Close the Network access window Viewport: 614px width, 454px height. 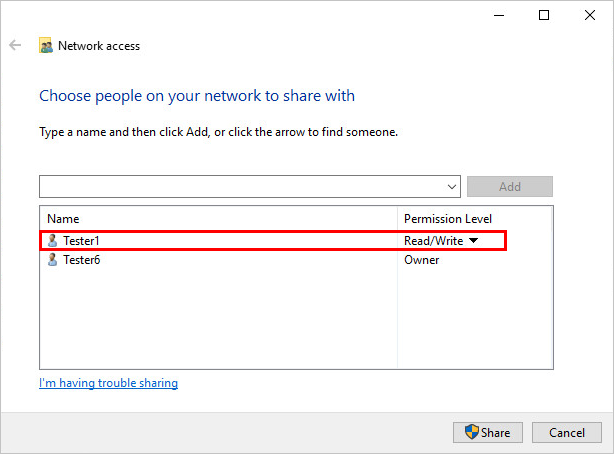[x=589, y=15]
